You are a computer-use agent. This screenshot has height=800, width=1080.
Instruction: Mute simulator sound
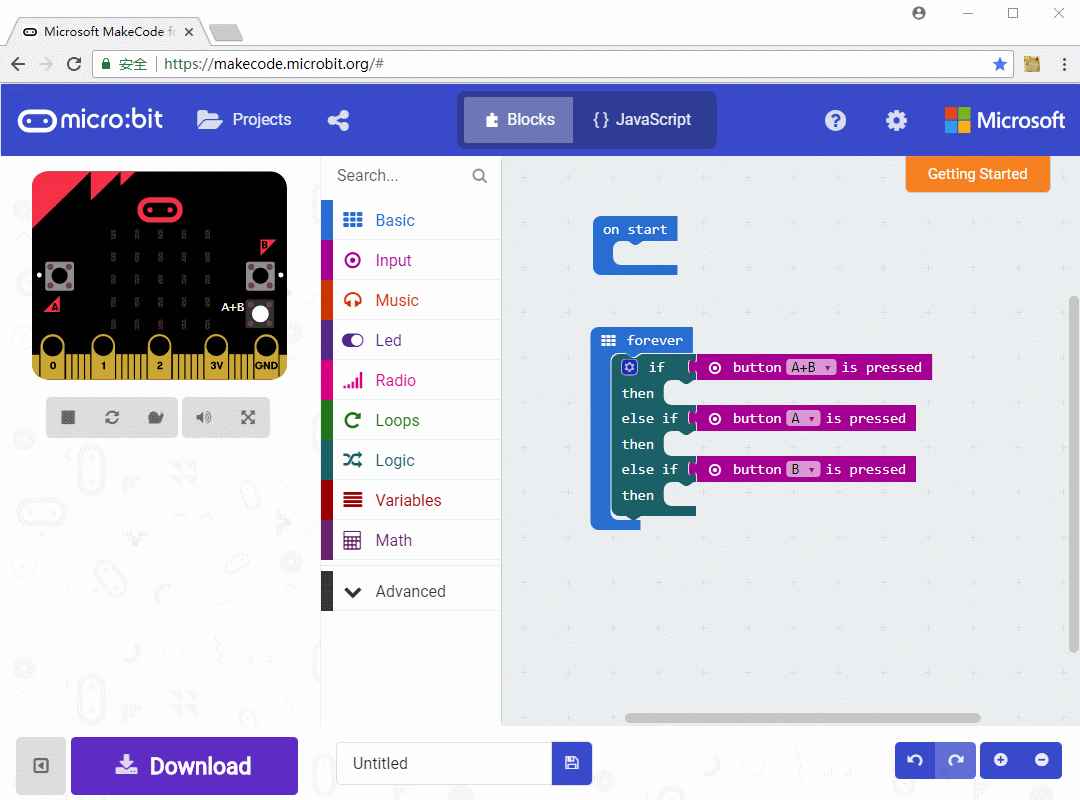click(x=202, y=418)
